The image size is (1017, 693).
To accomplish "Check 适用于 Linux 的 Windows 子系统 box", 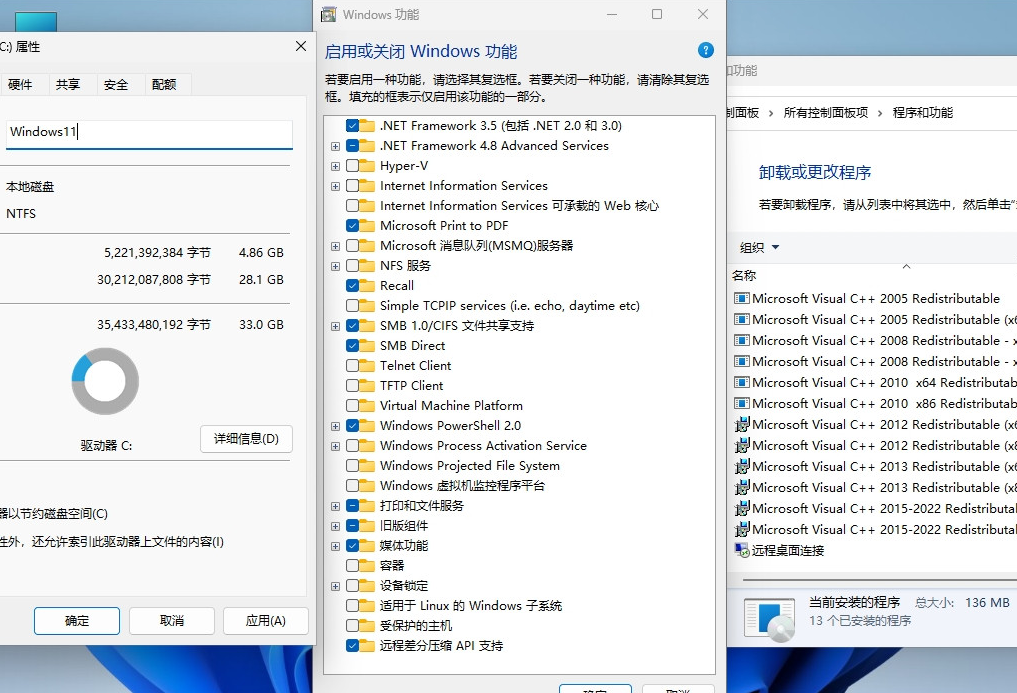I will (x=352, y=605).
